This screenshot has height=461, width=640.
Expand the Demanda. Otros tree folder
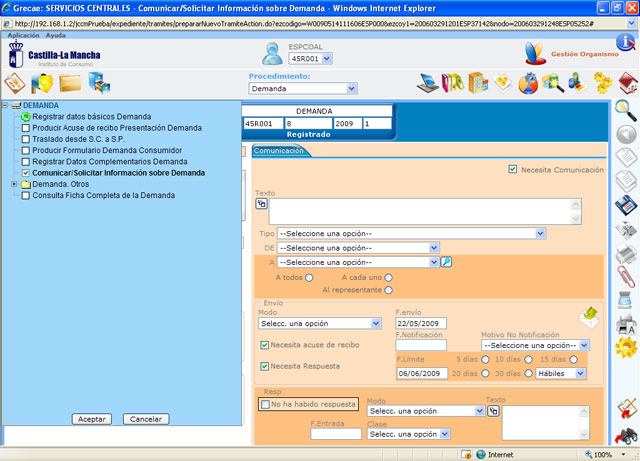click(14, 184)
